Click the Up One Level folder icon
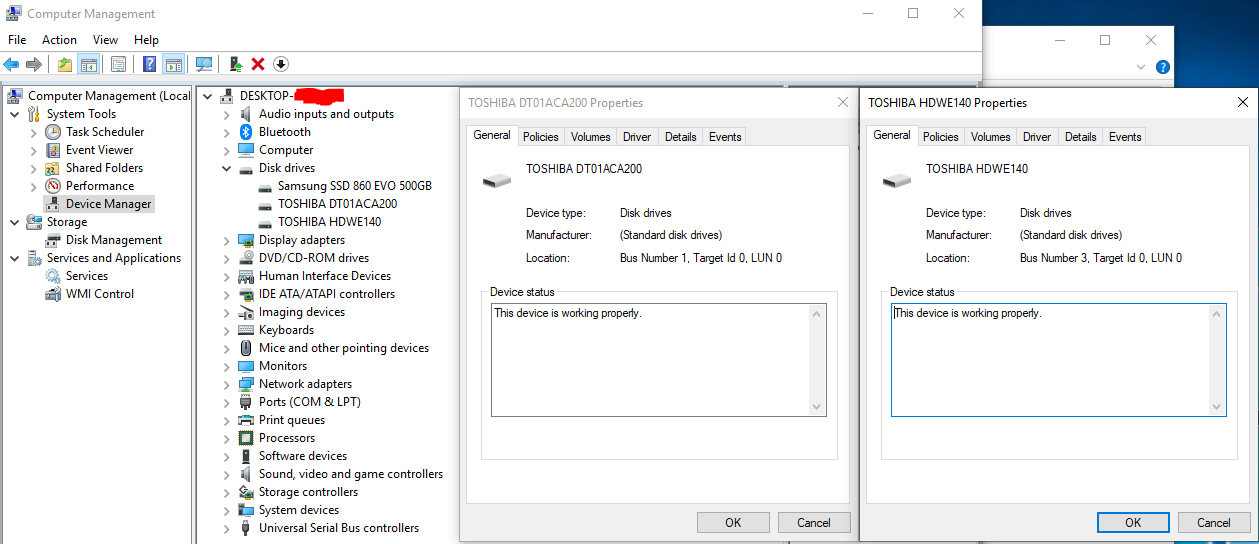Viewport: 1259px width, 544px height. (x=65, y=64)
